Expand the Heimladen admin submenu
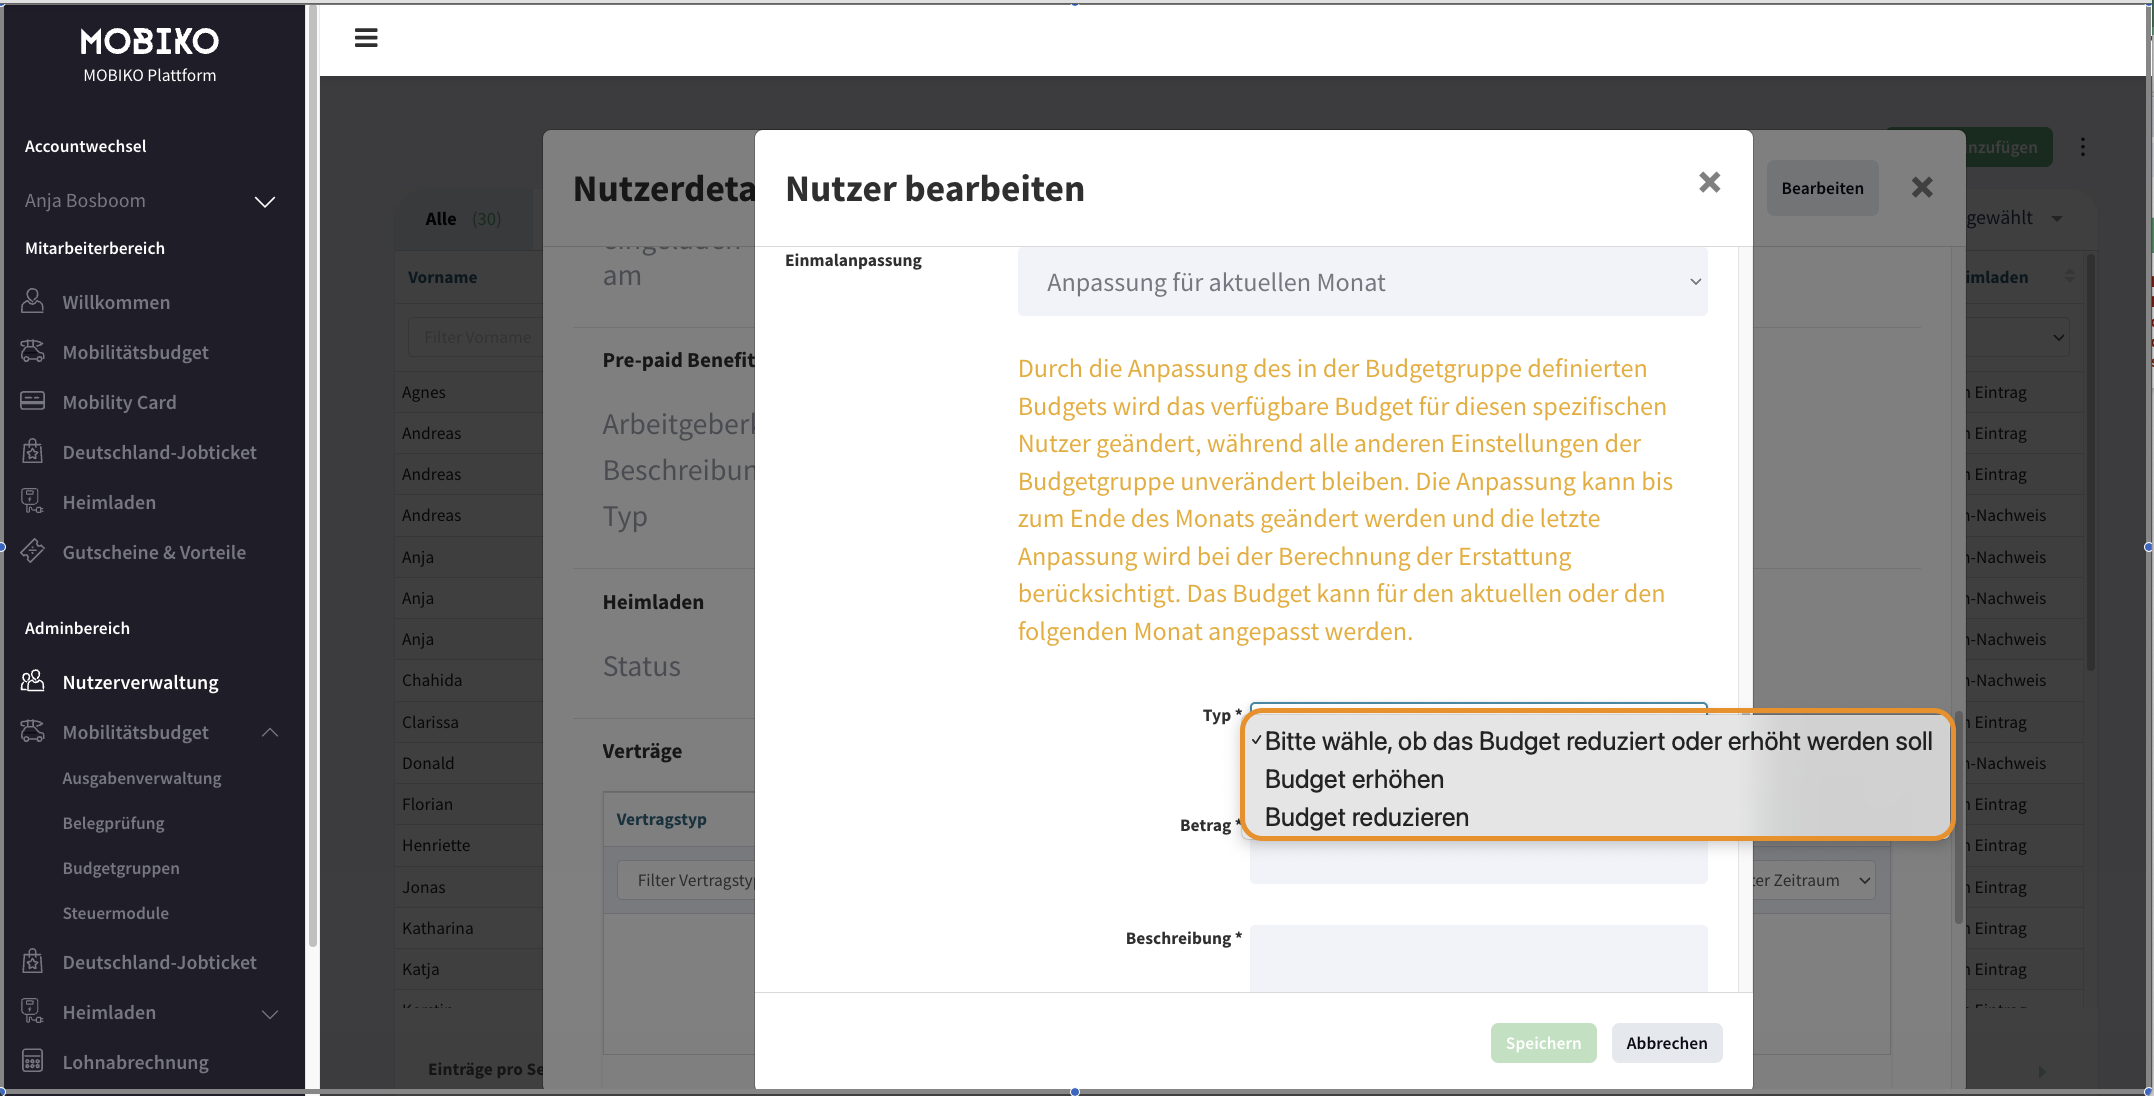Image resolution: width=2154 pixels, height=1096 pixels. (x=269, y=1013)
